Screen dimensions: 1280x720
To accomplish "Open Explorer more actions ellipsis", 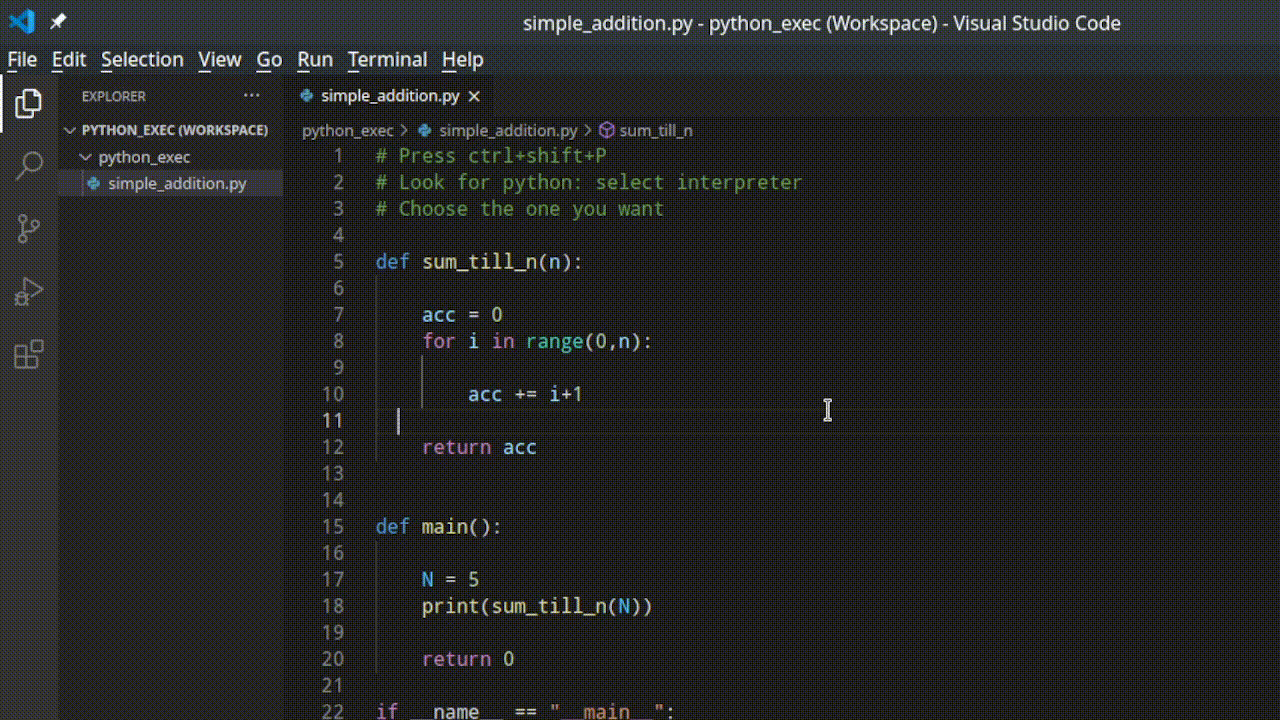I will (x=251, y=96).
